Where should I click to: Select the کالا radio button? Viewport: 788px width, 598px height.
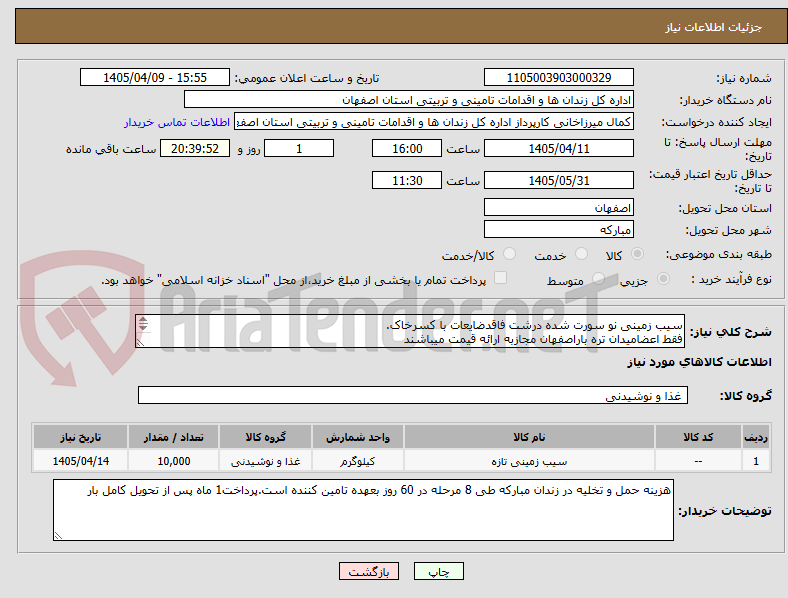point(637,254)
